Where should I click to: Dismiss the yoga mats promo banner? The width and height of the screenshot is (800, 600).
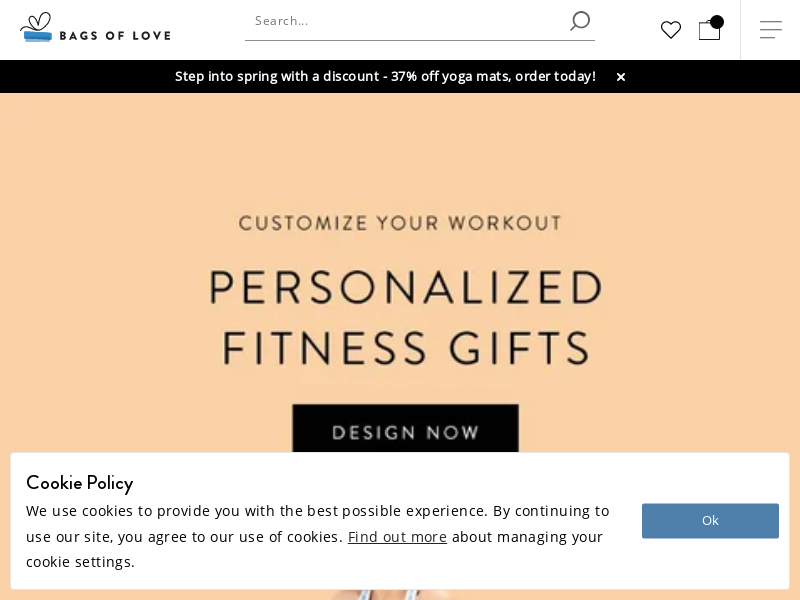coord(620,77)
